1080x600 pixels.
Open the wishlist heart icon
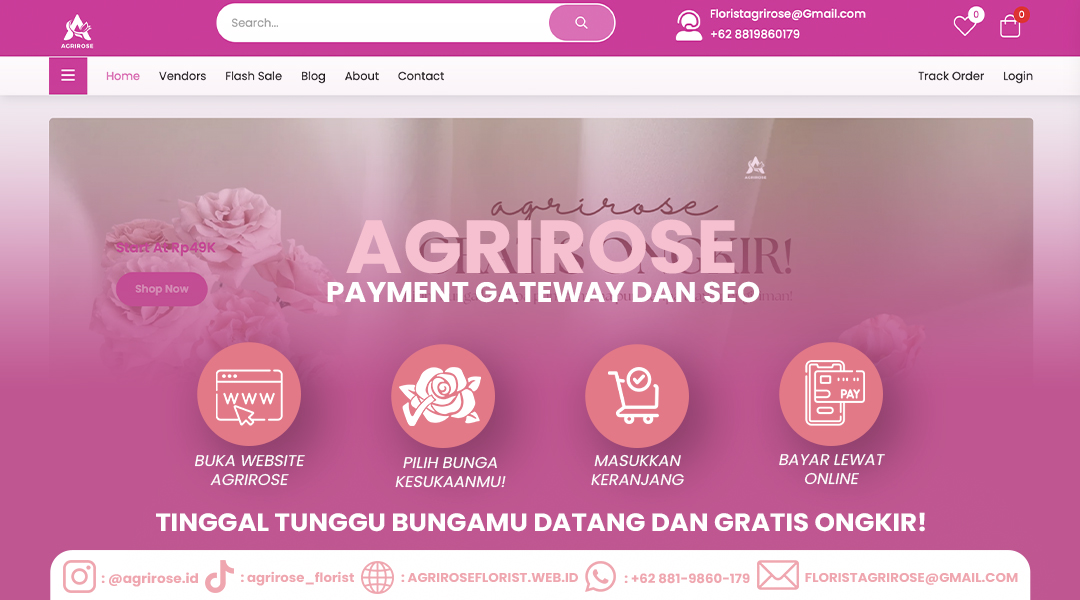point(964,26)
